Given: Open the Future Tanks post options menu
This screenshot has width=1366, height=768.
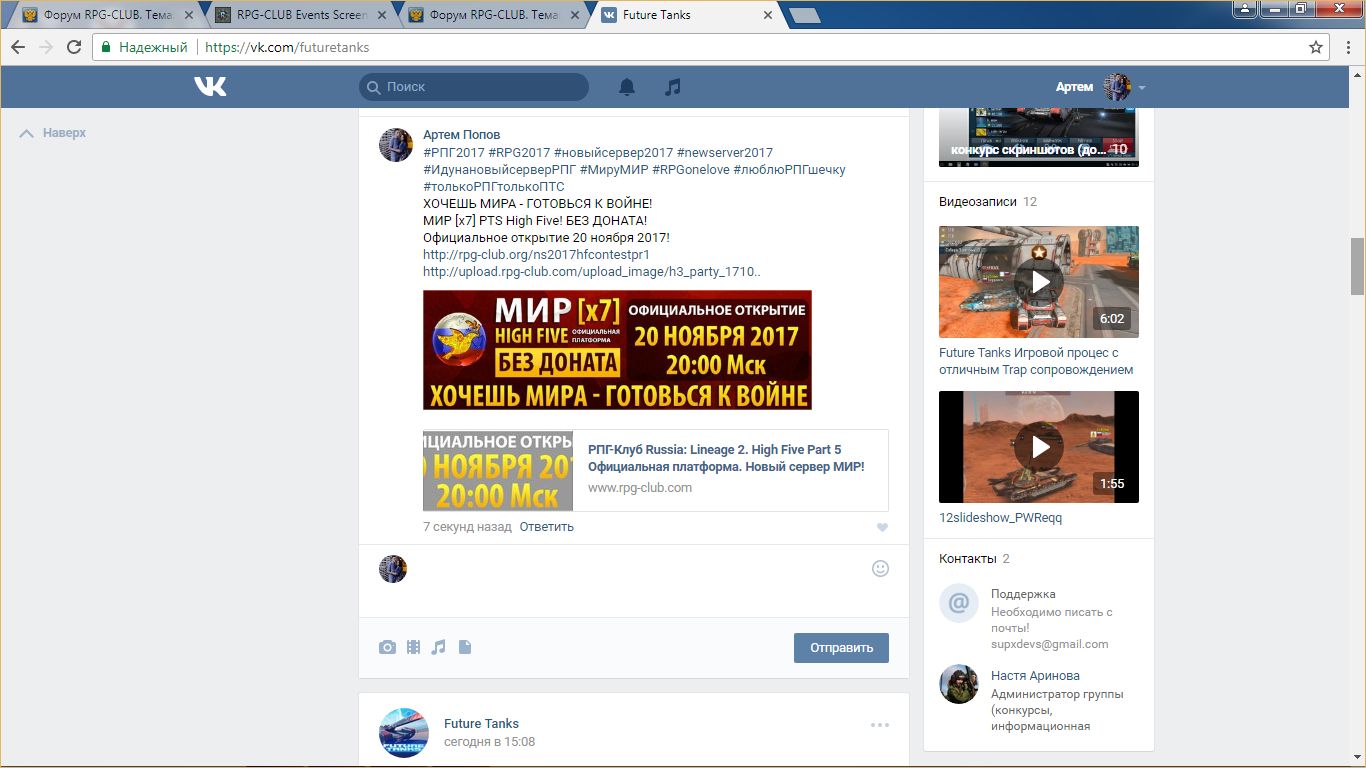Looking at the screenshot, I should point(880,725).
